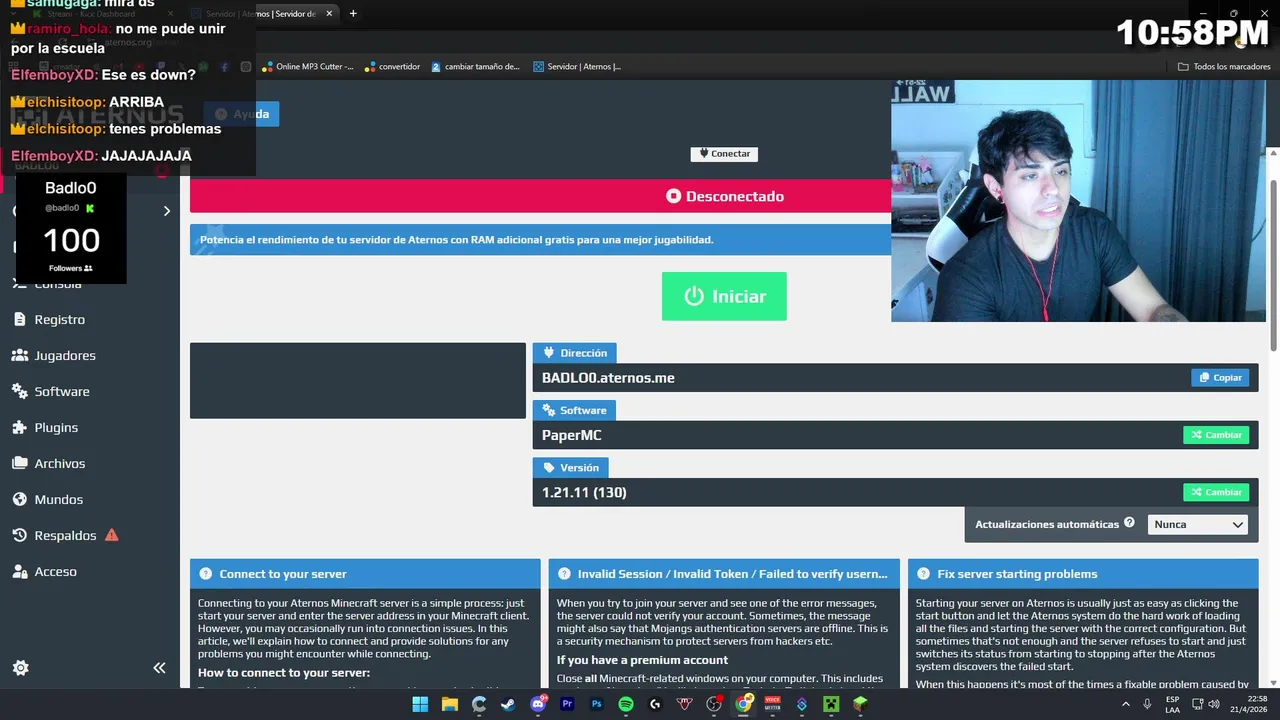Open Steam from the taskbar
1280x720 pixels.
coord(508,704)
